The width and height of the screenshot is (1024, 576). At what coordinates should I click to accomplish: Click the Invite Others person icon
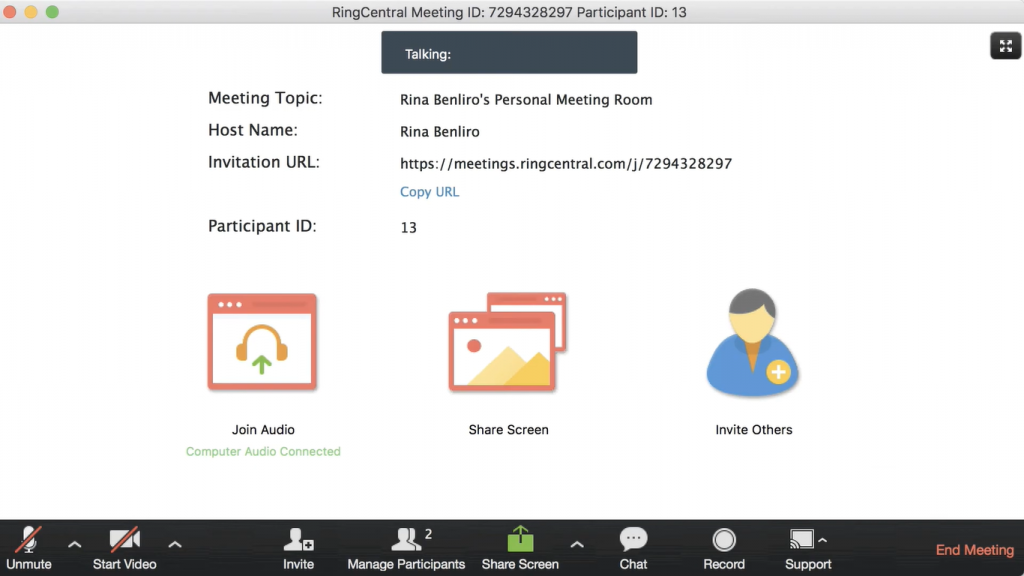pos(752,342)
